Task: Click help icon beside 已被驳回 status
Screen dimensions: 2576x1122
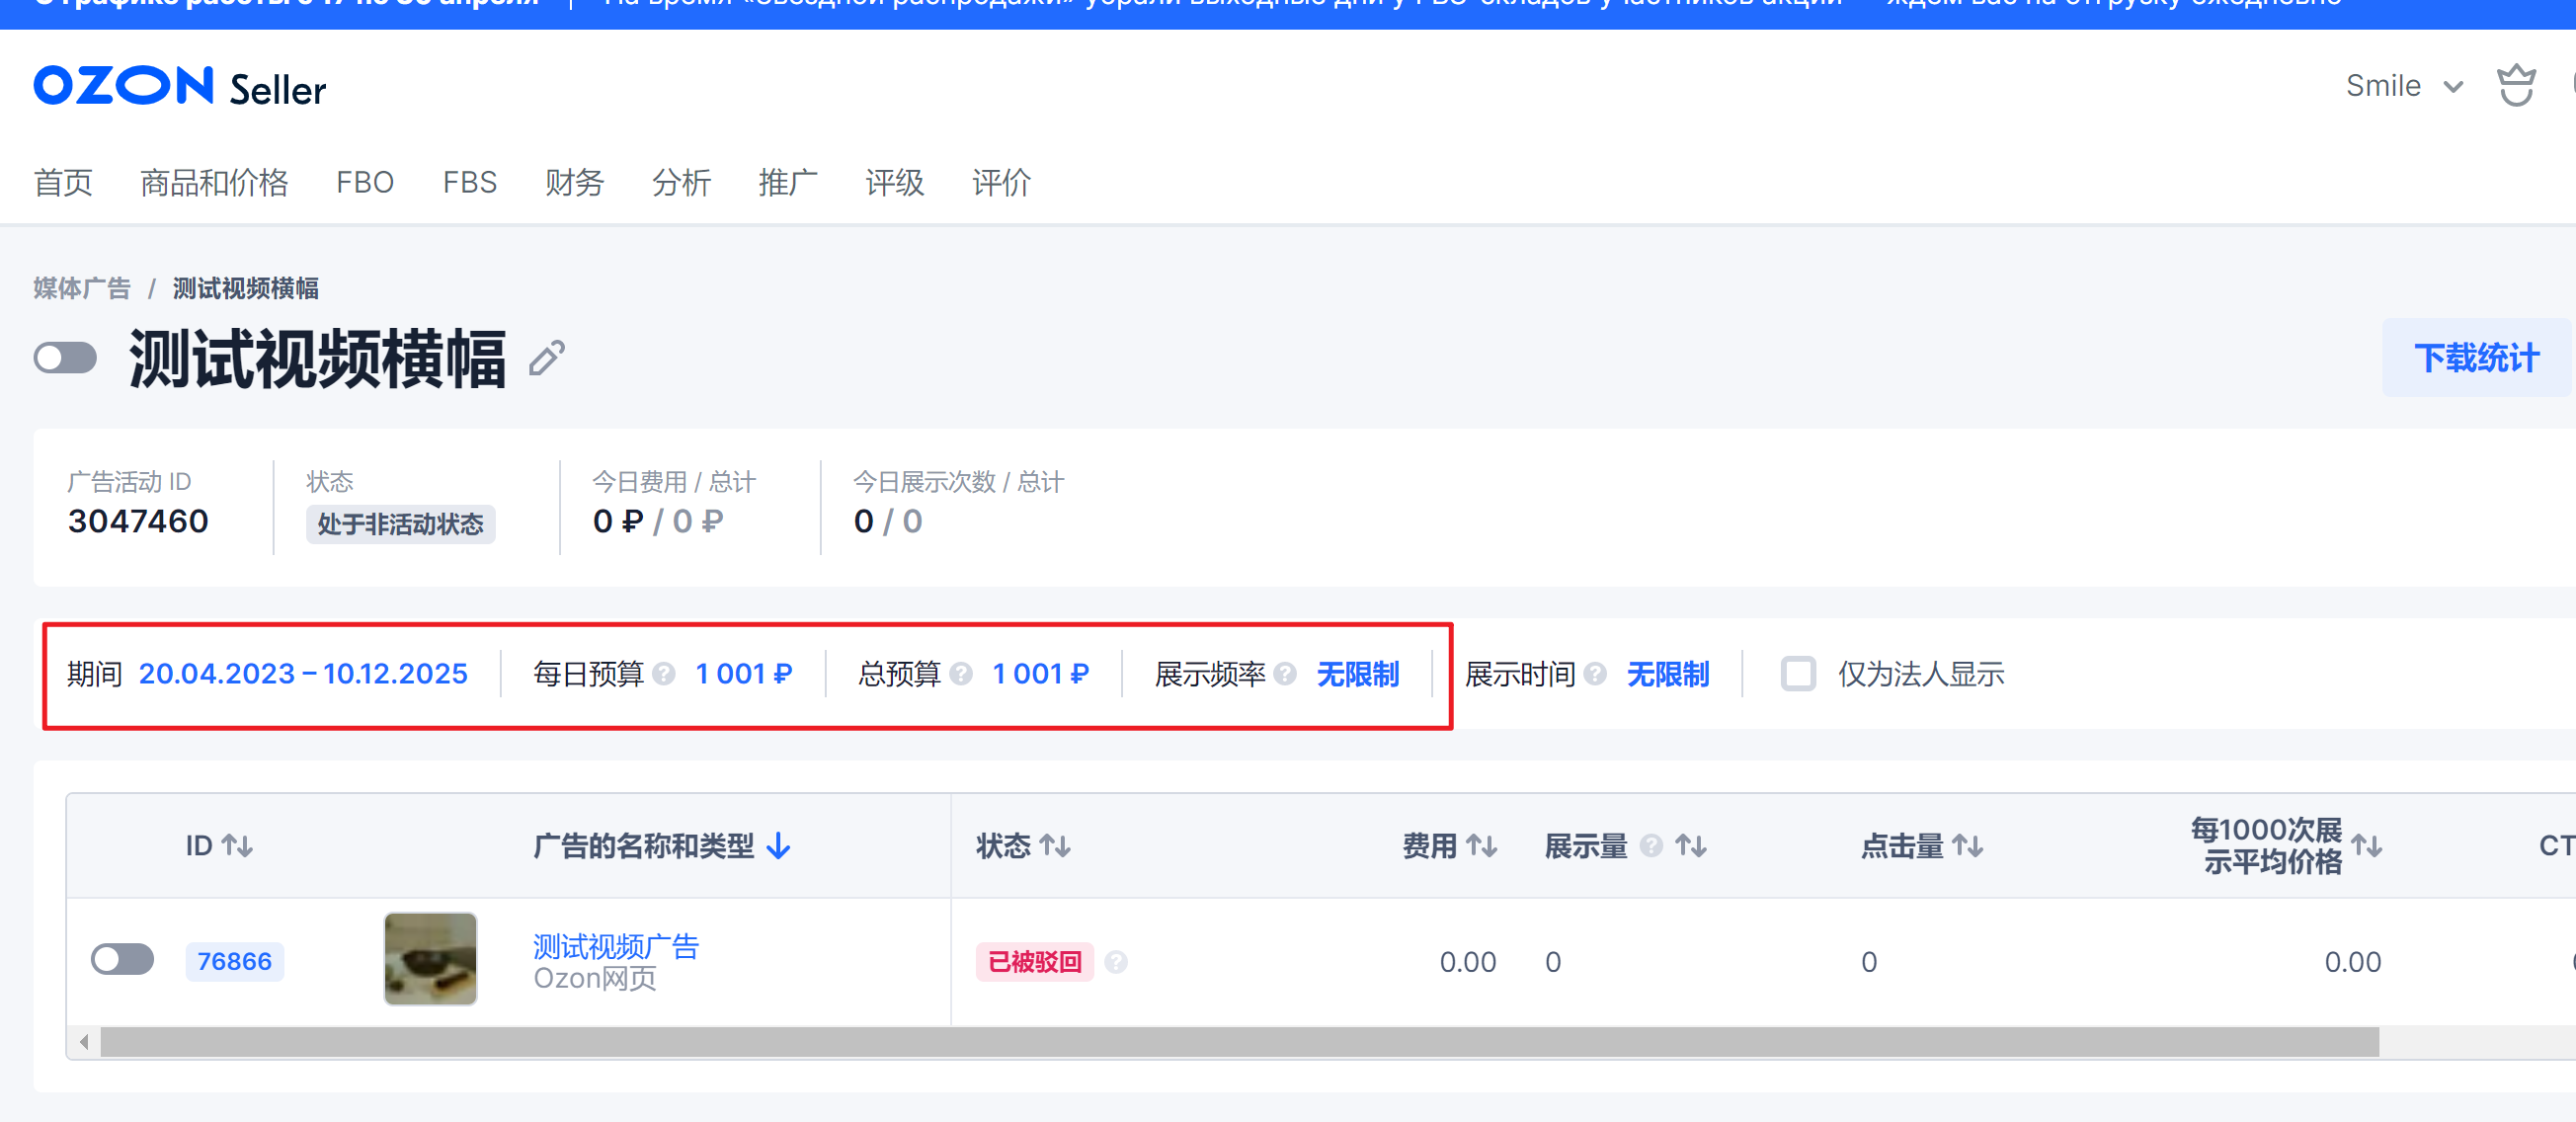Action: (x=1116, y=962)
